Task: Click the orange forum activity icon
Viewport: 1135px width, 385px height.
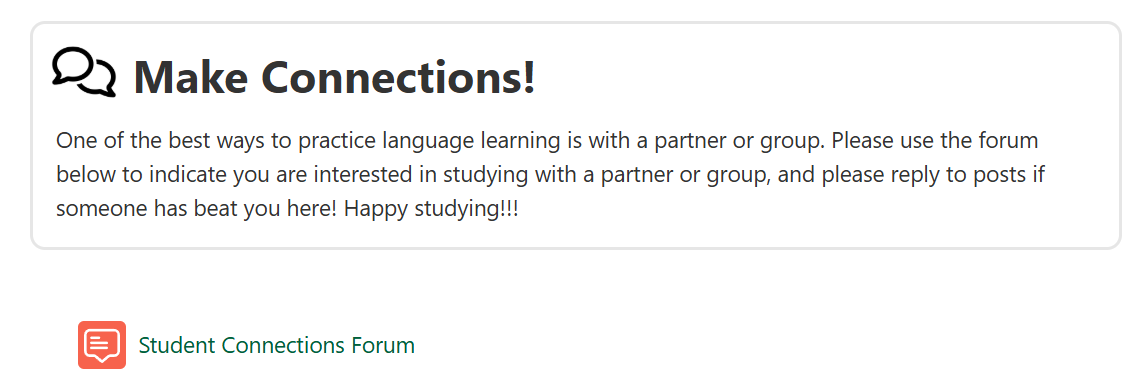Action: [102, 344]
